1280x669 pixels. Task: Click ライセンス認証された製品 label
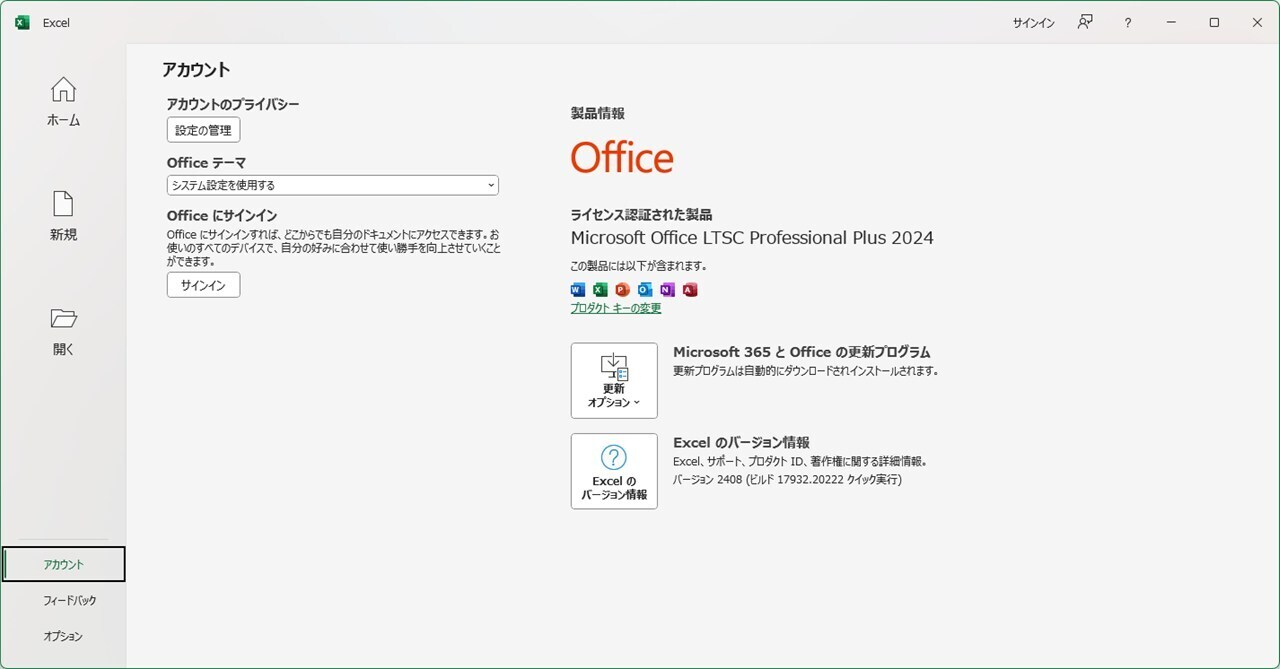641,215
